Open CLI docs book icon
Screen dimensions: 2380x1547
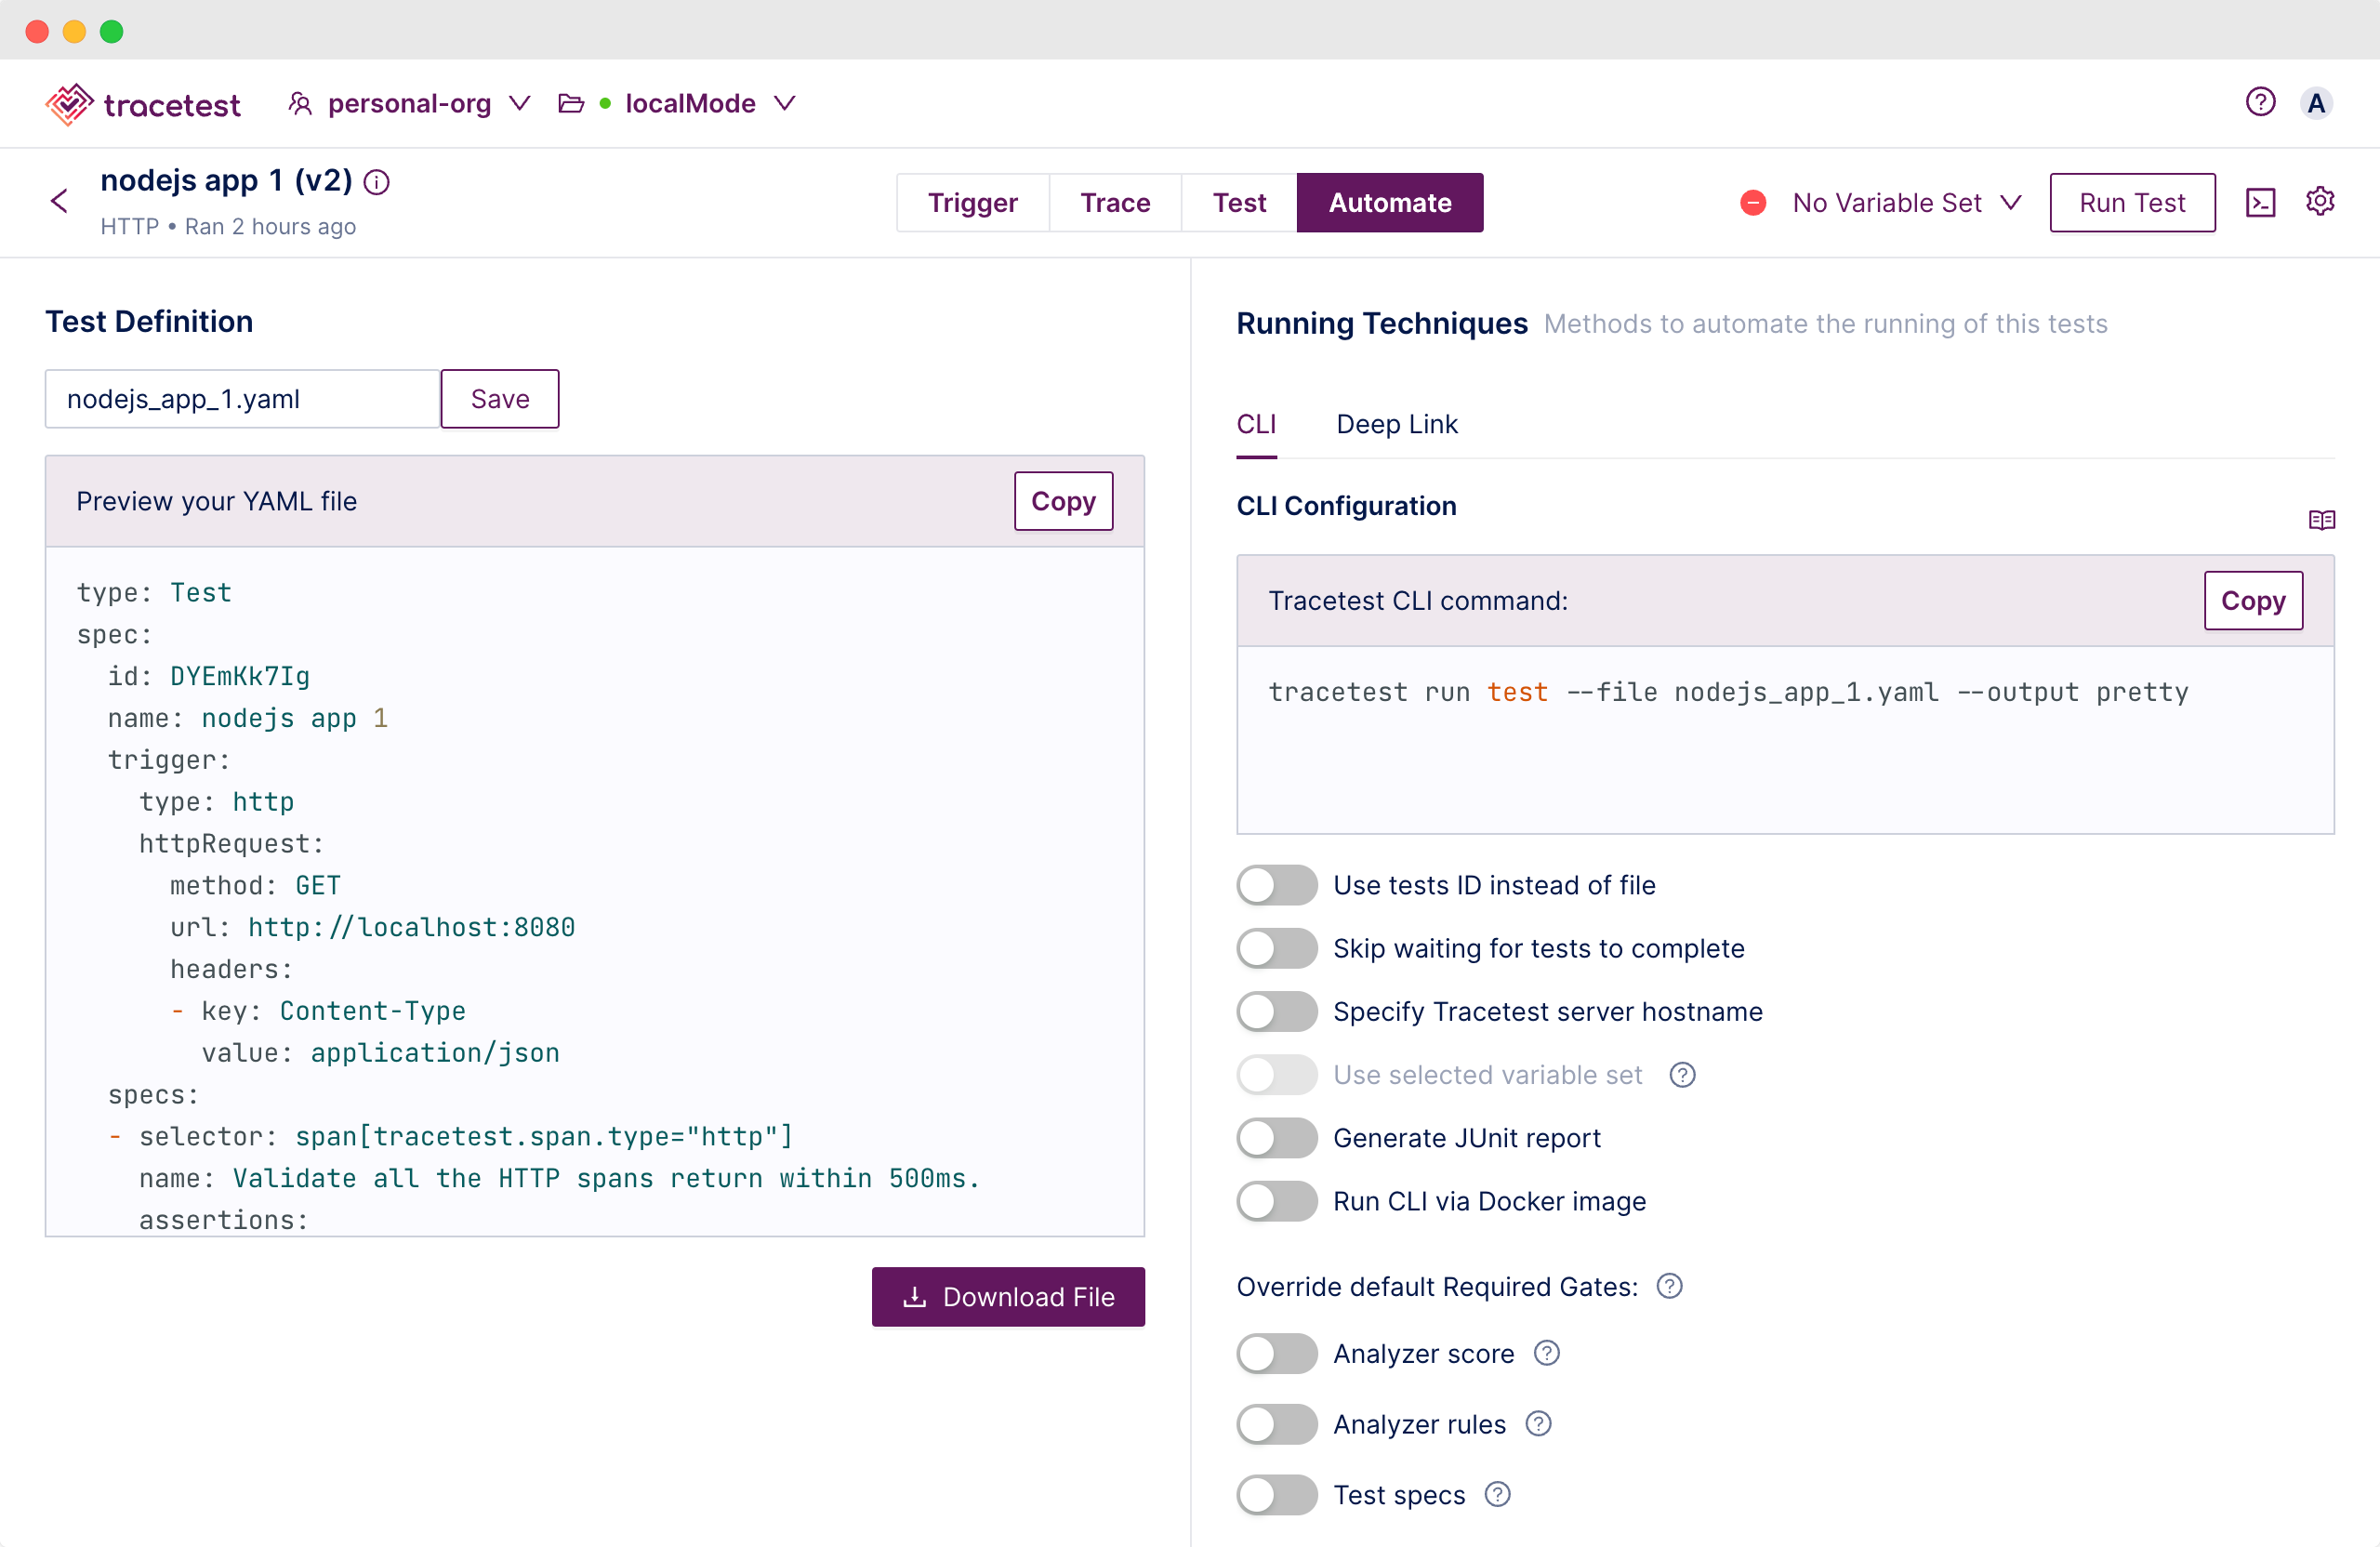(x=2321, y=520)
